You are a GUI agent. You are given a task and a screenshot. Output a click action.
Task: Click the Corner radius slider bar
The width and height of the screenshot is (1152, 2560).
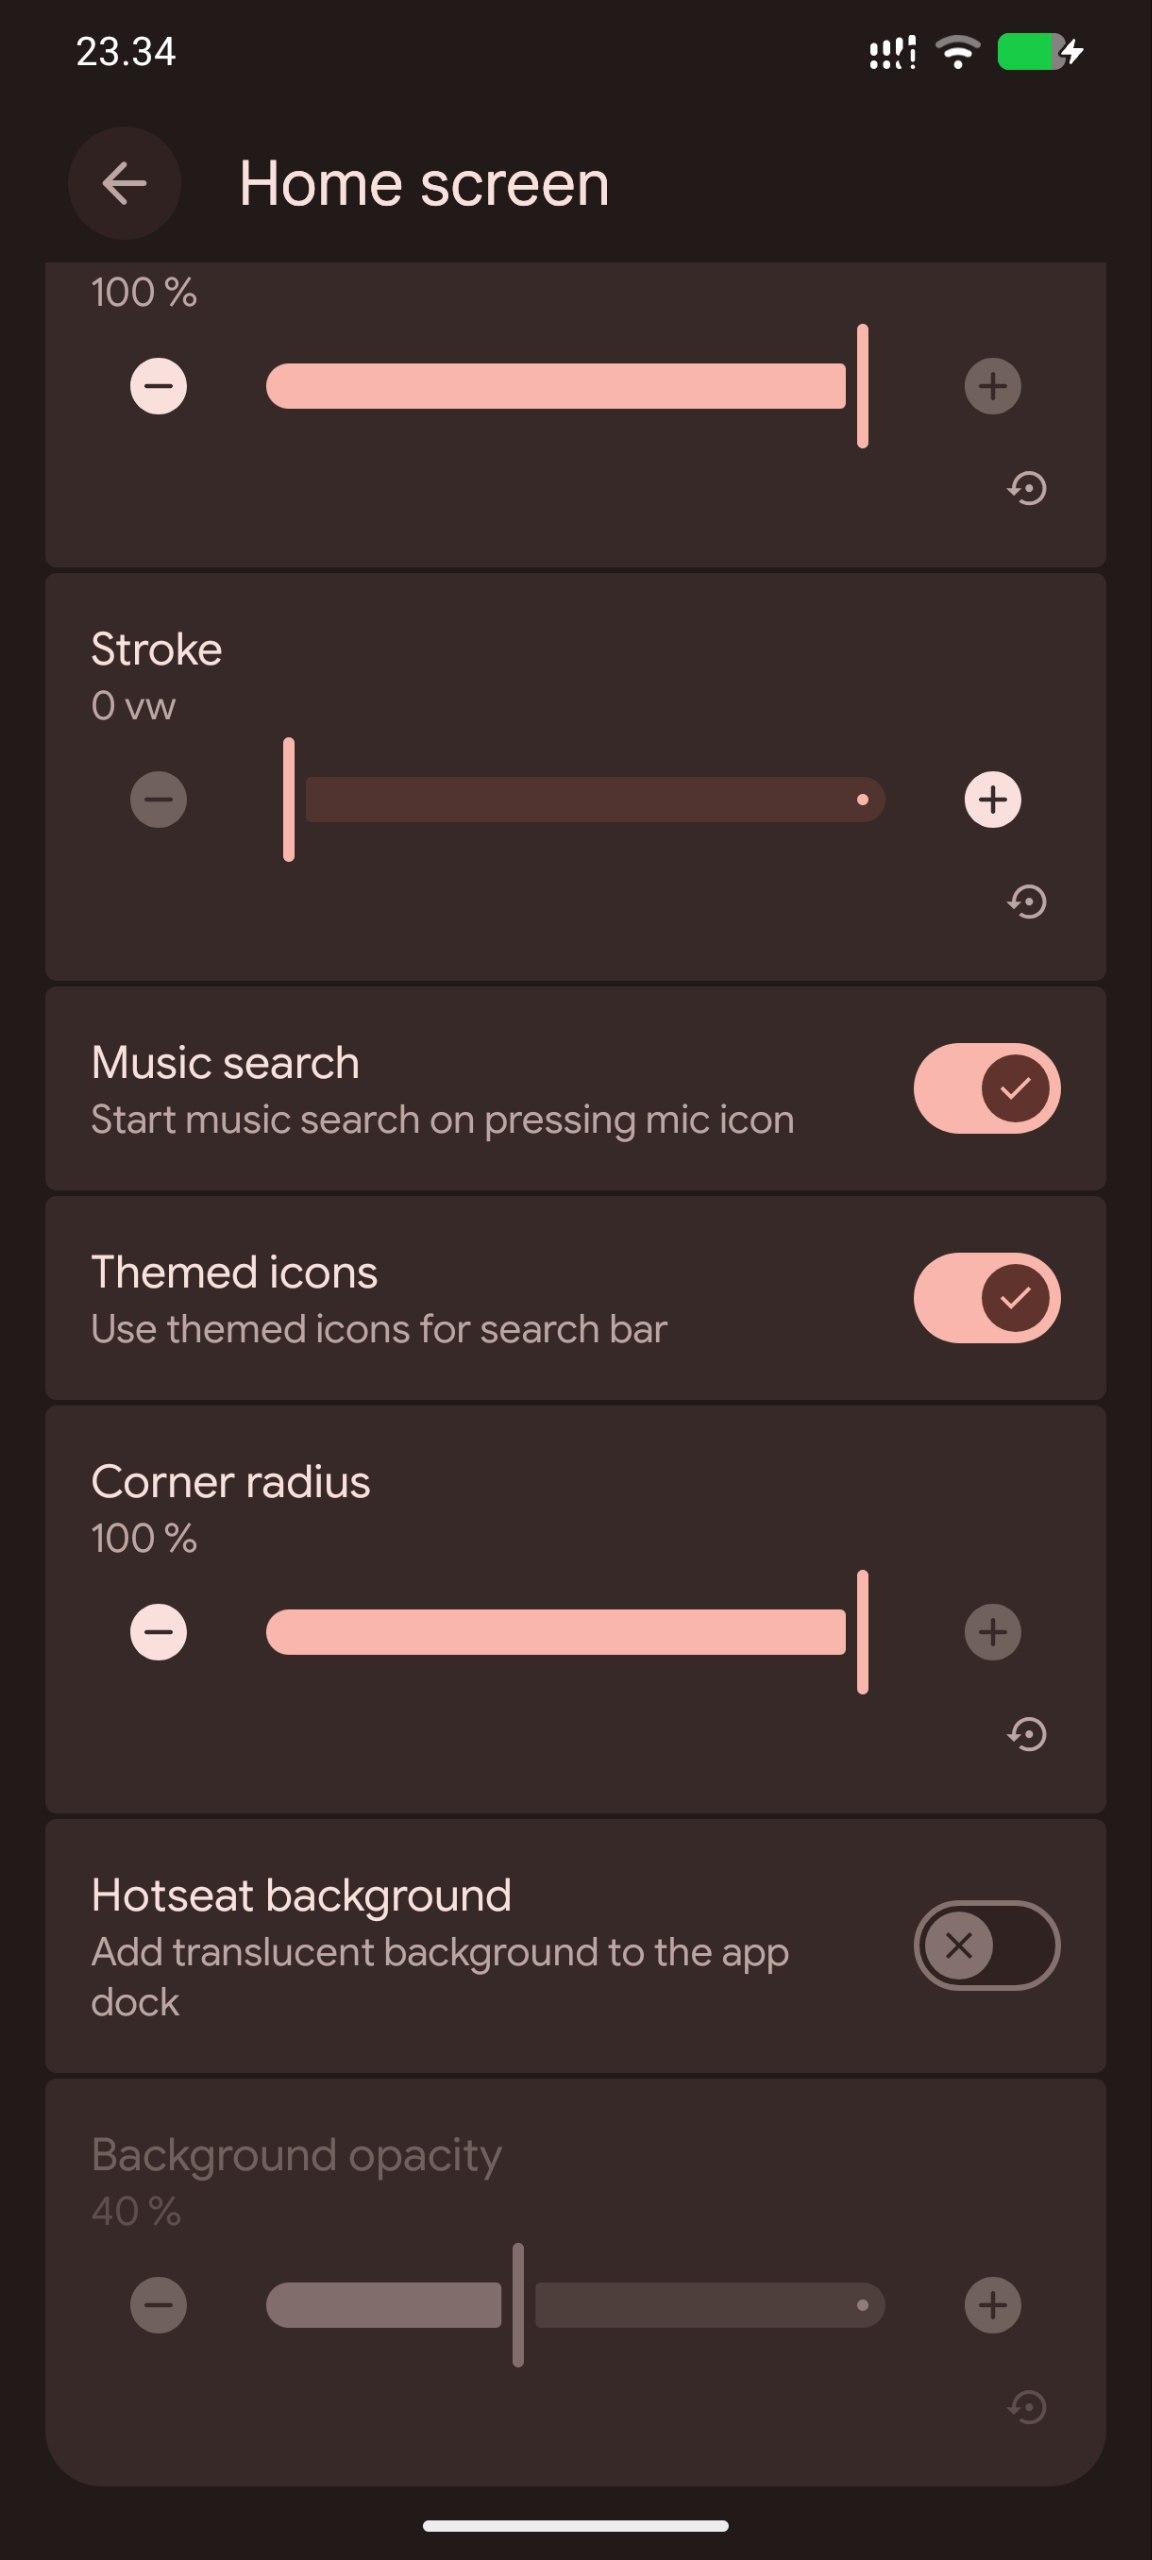tap(556, 1632)
